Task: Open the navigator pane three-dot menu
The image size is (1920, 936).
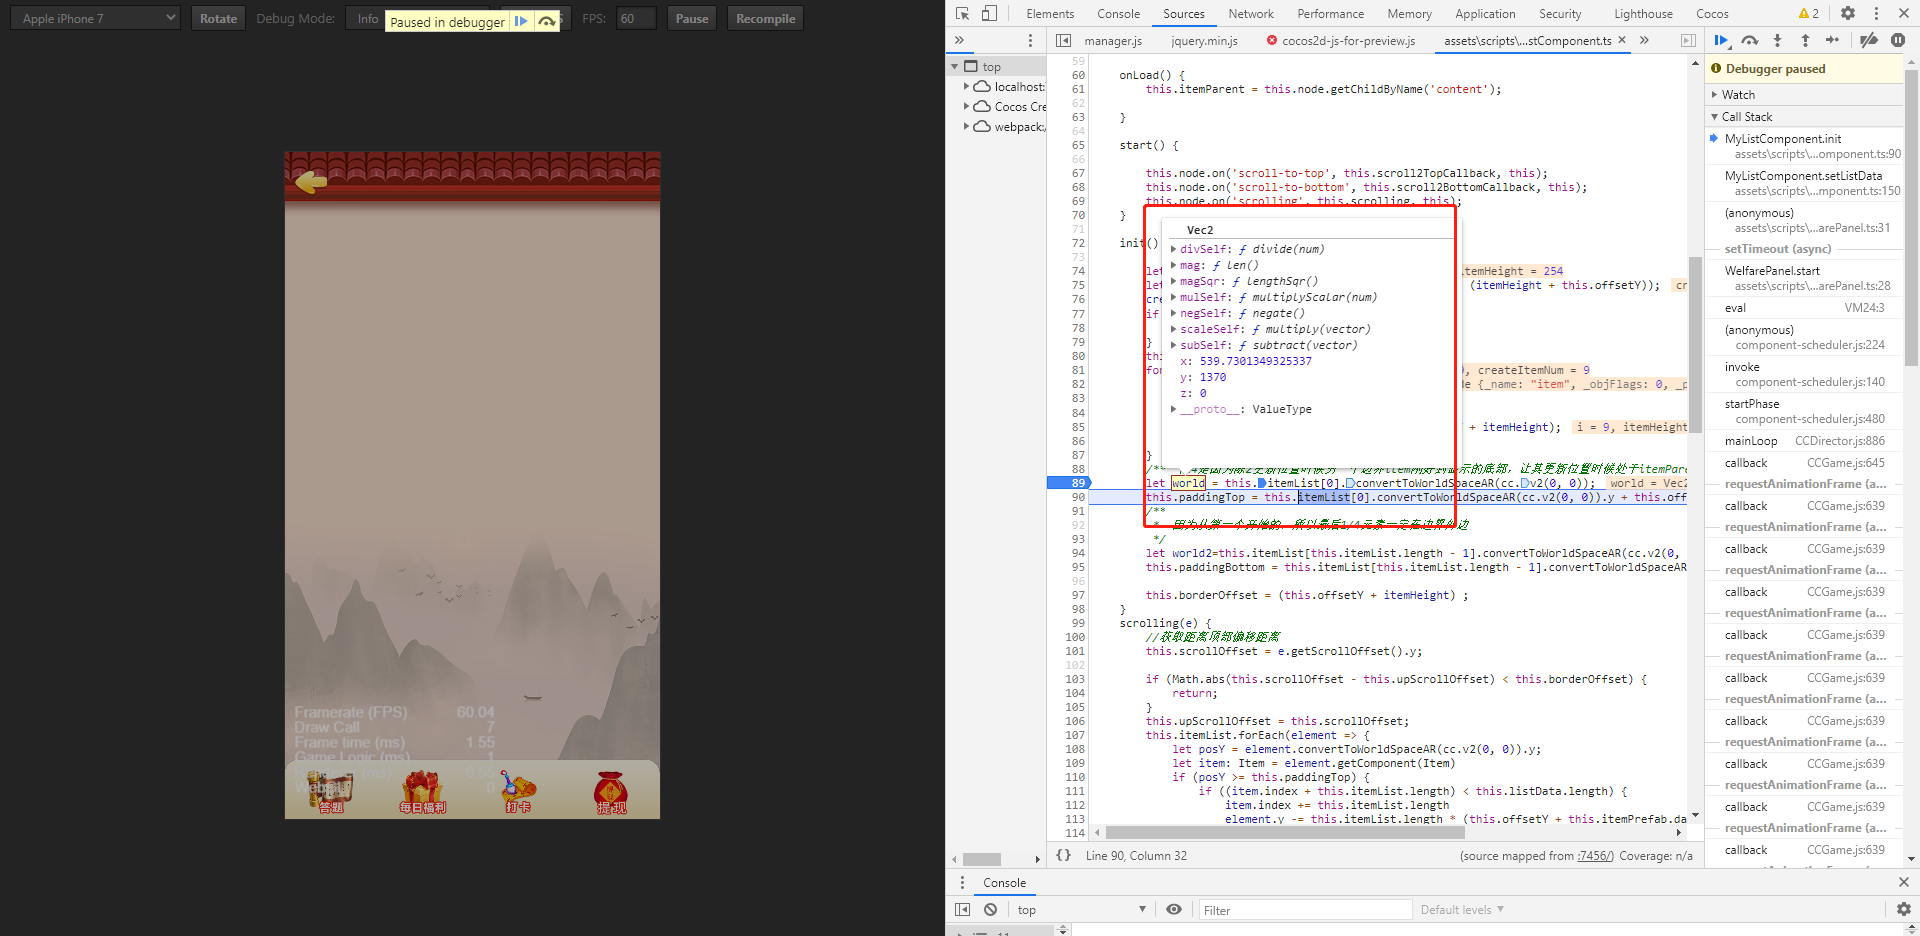Action: (x=1030, y=40)
